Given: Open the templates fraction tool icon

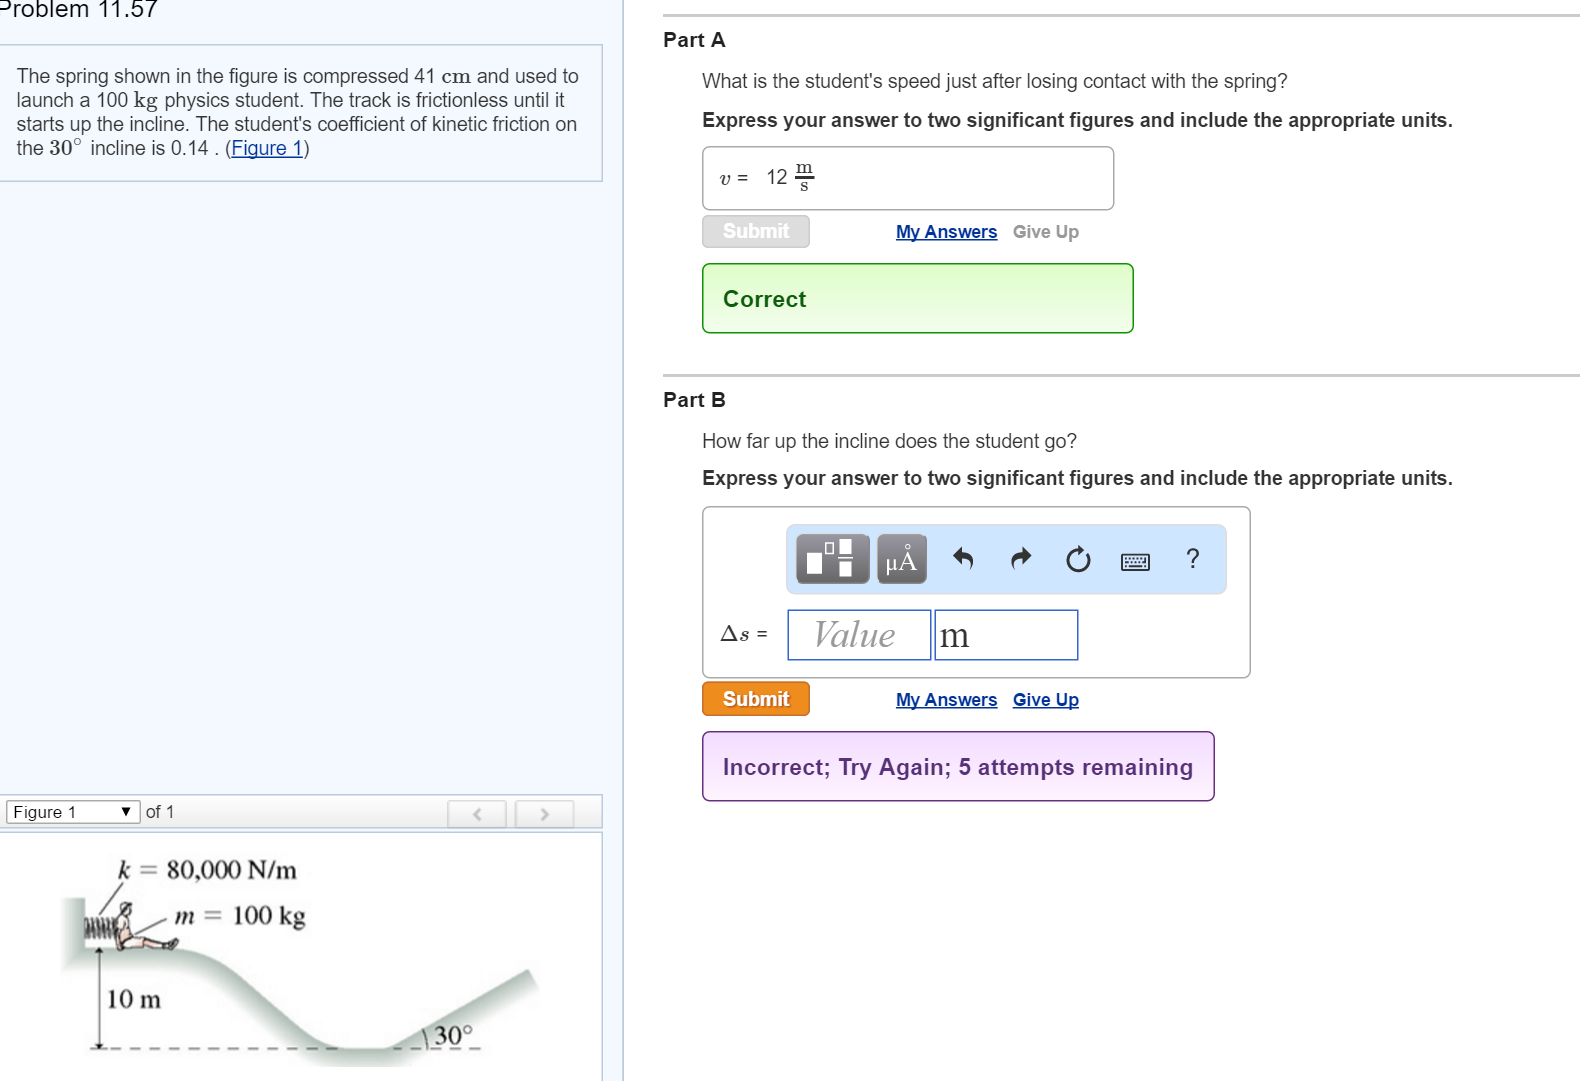Looking at the screenshot, I should [x=832, y=559].
